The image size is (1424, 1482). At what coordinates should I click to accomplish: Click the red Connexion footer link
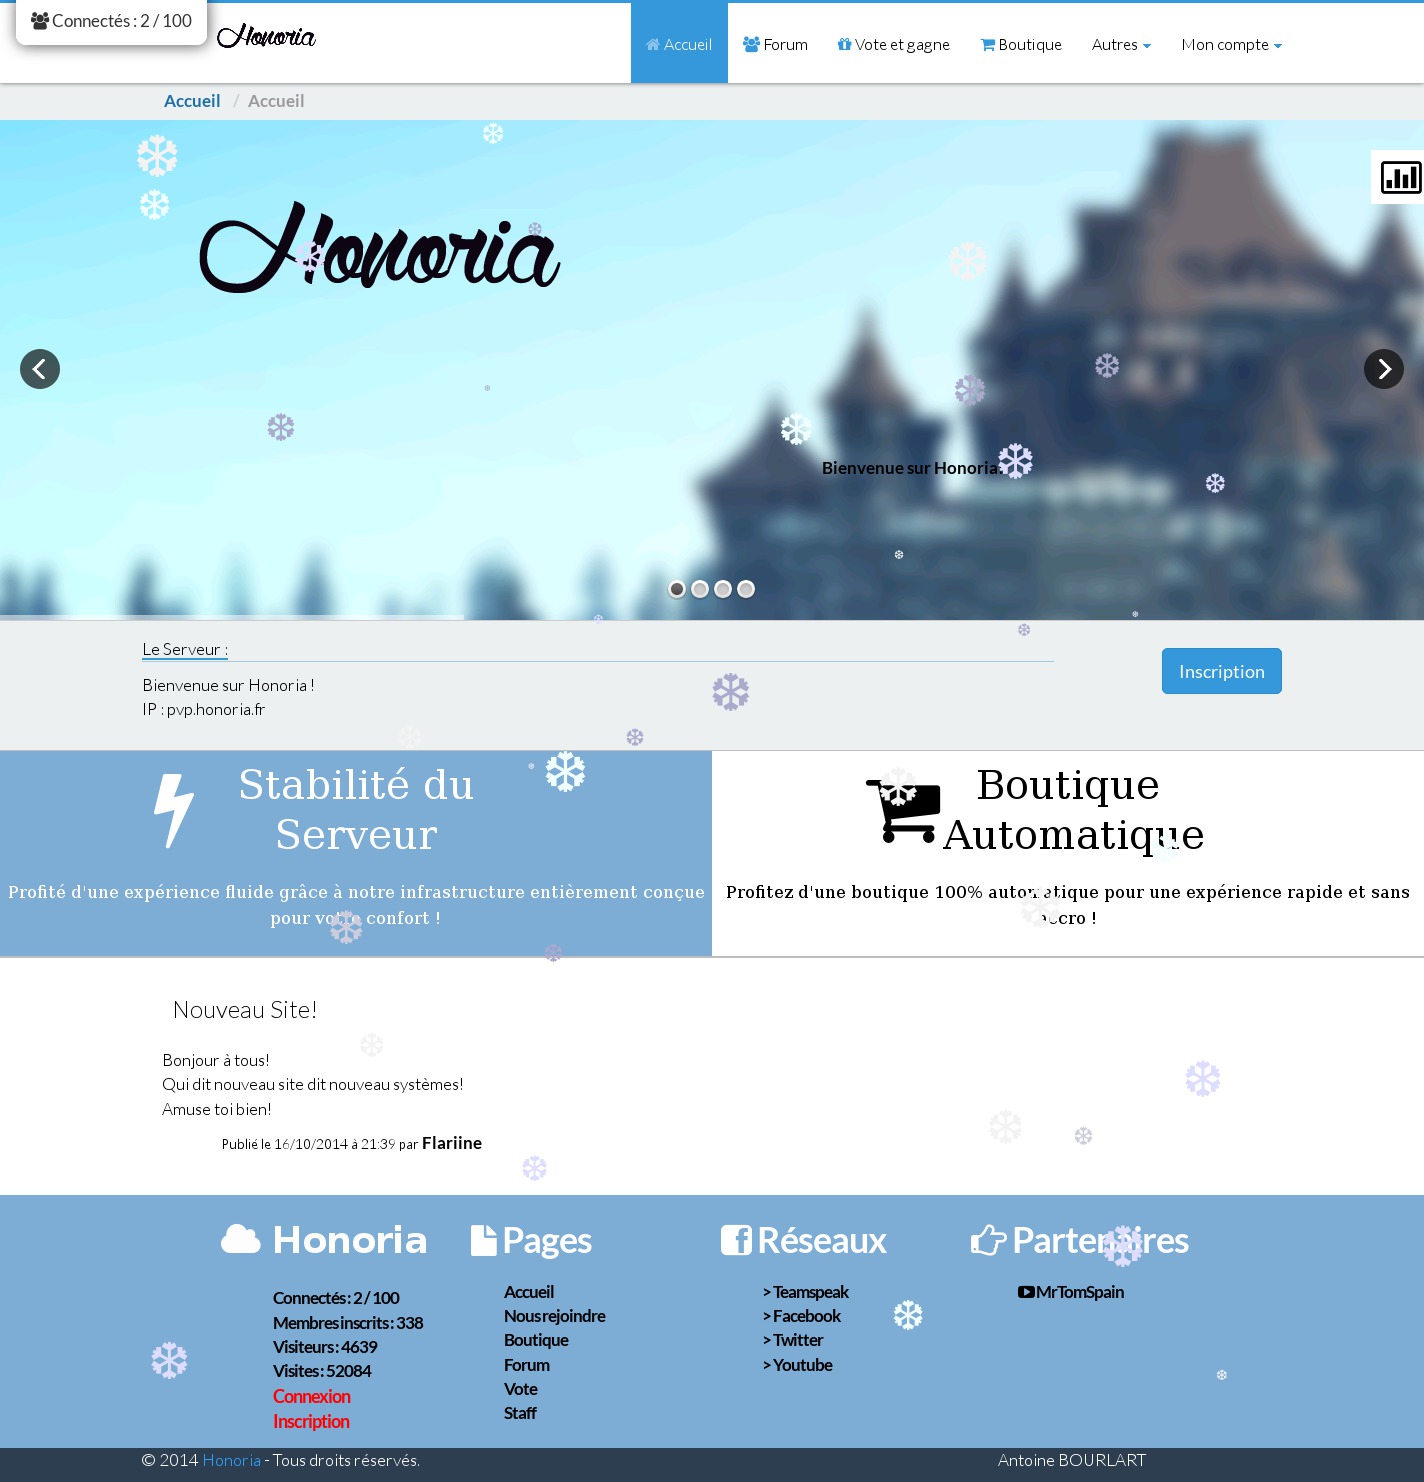coord(312,1396)
